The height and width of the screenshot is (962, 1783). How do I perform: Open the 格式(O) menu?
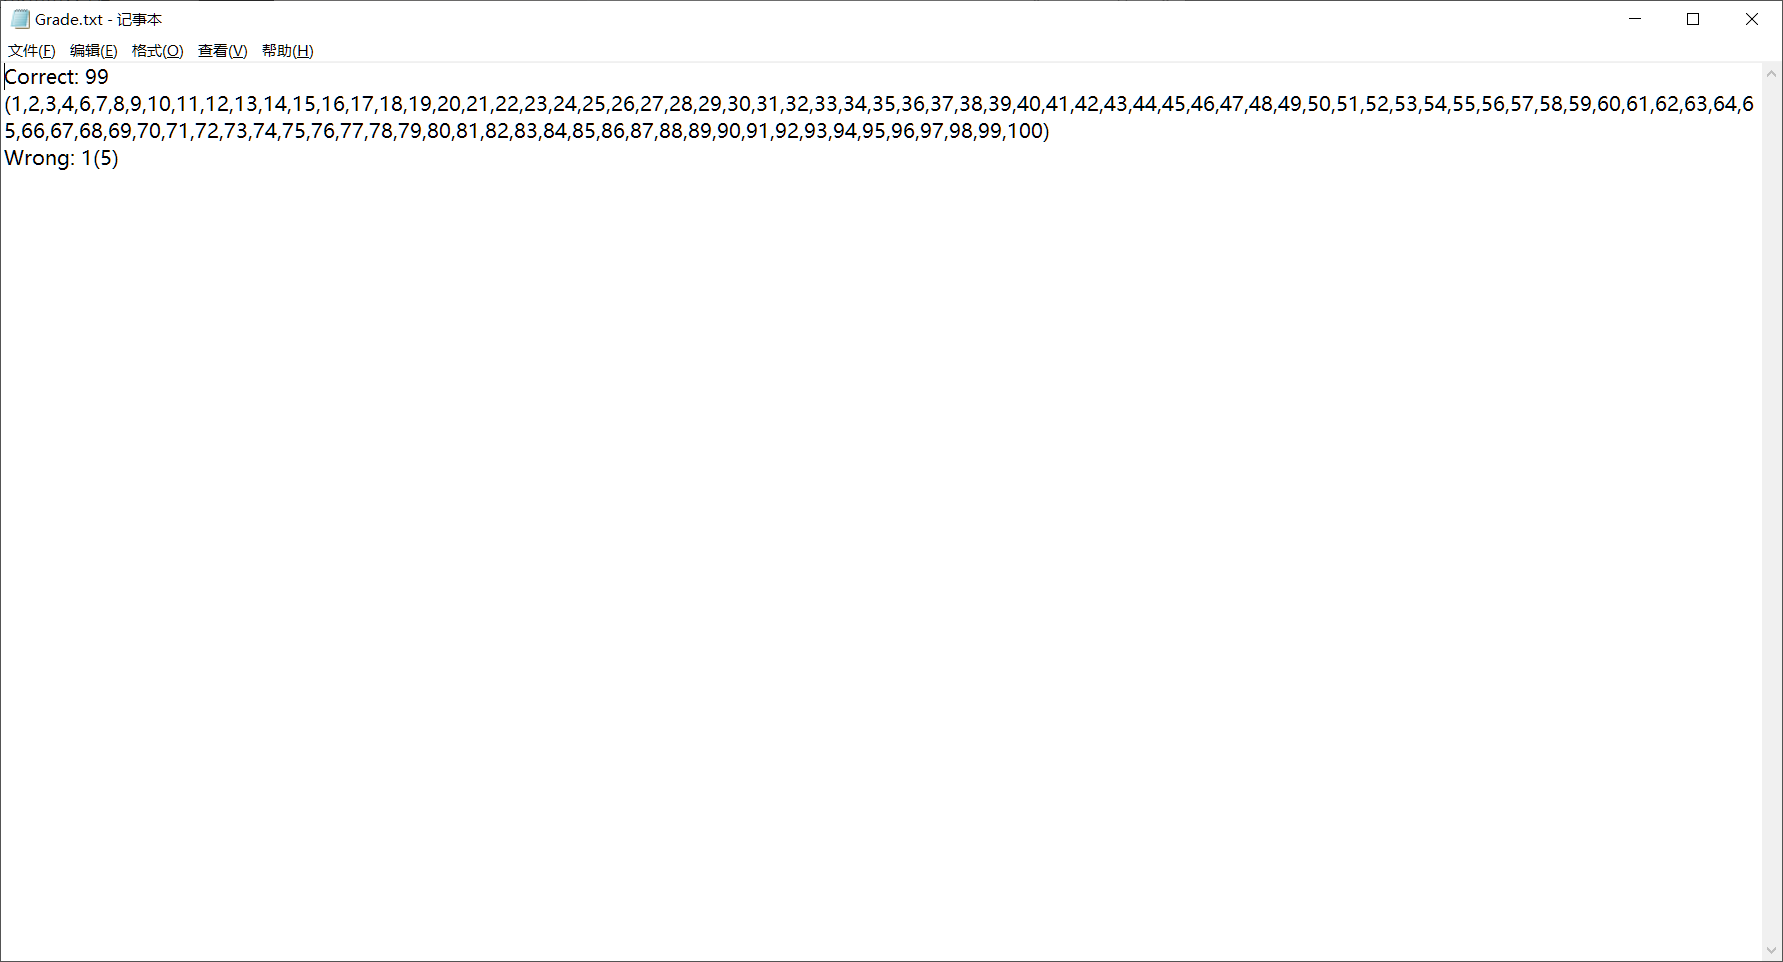[158, 51]
